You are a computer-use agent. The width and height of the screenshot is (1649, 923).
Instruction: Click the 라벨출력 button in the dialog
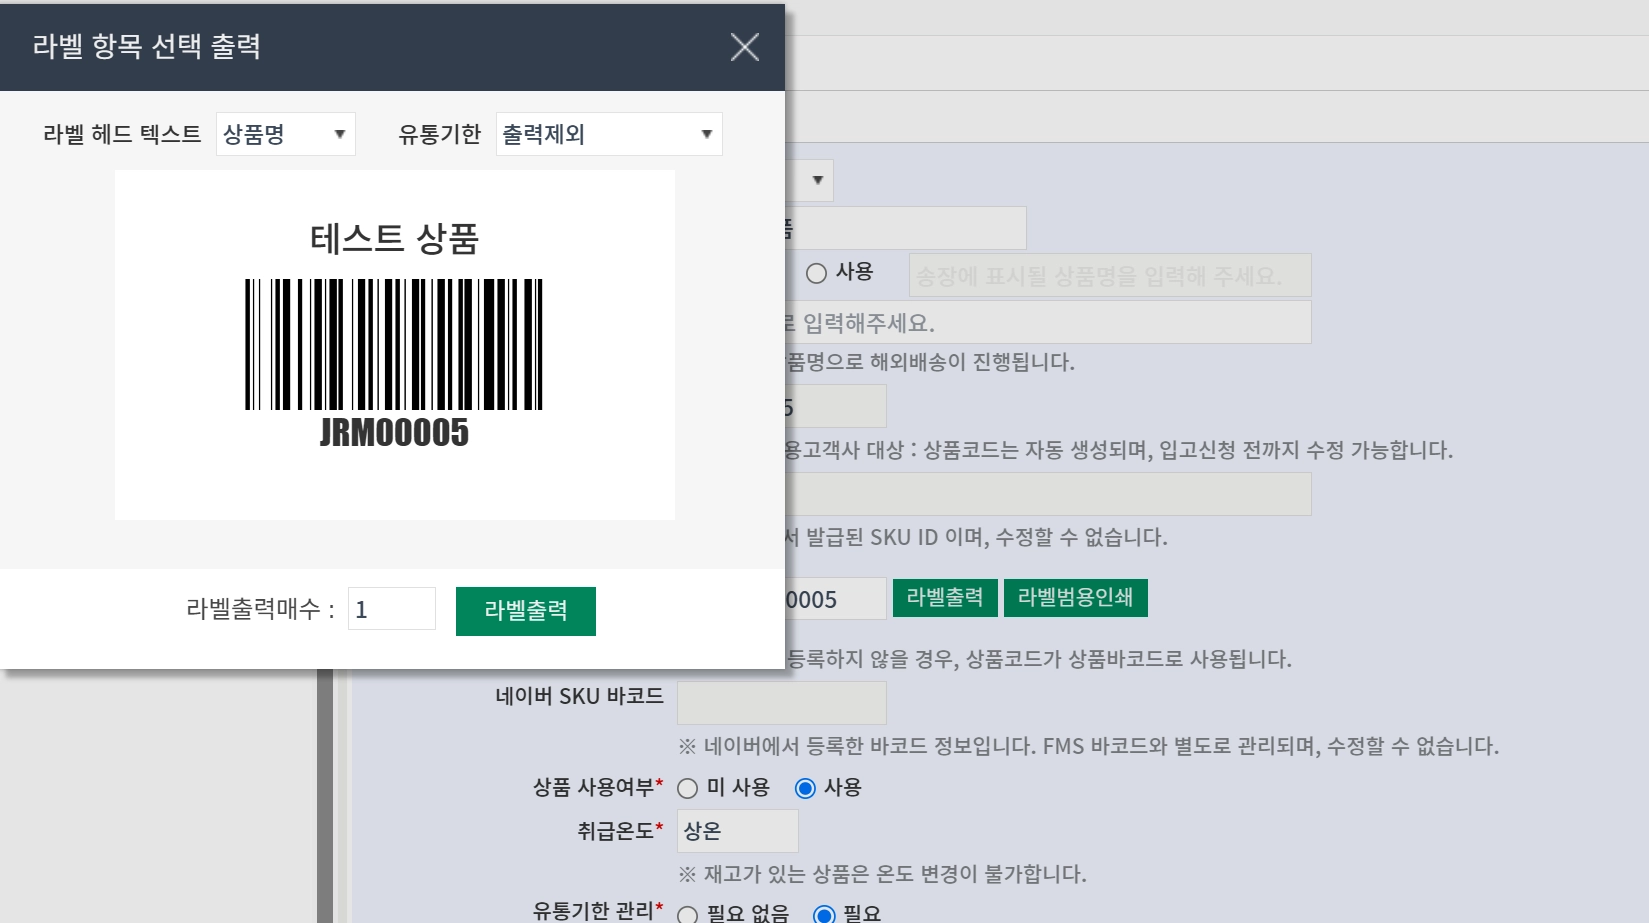coord(526,611)
